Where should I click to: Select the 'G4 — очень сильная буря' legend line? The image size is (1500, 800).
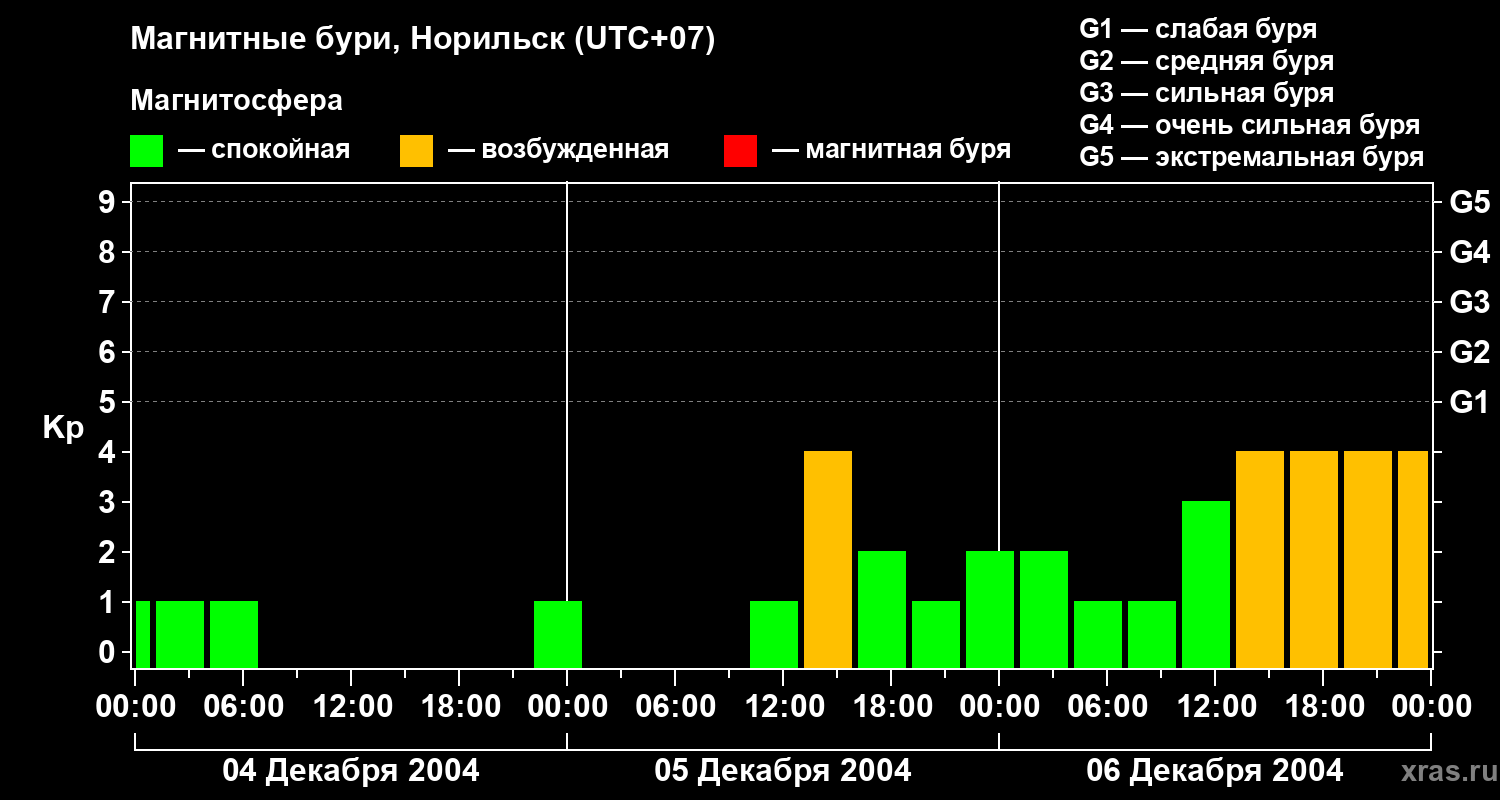tap(1250, 125)
